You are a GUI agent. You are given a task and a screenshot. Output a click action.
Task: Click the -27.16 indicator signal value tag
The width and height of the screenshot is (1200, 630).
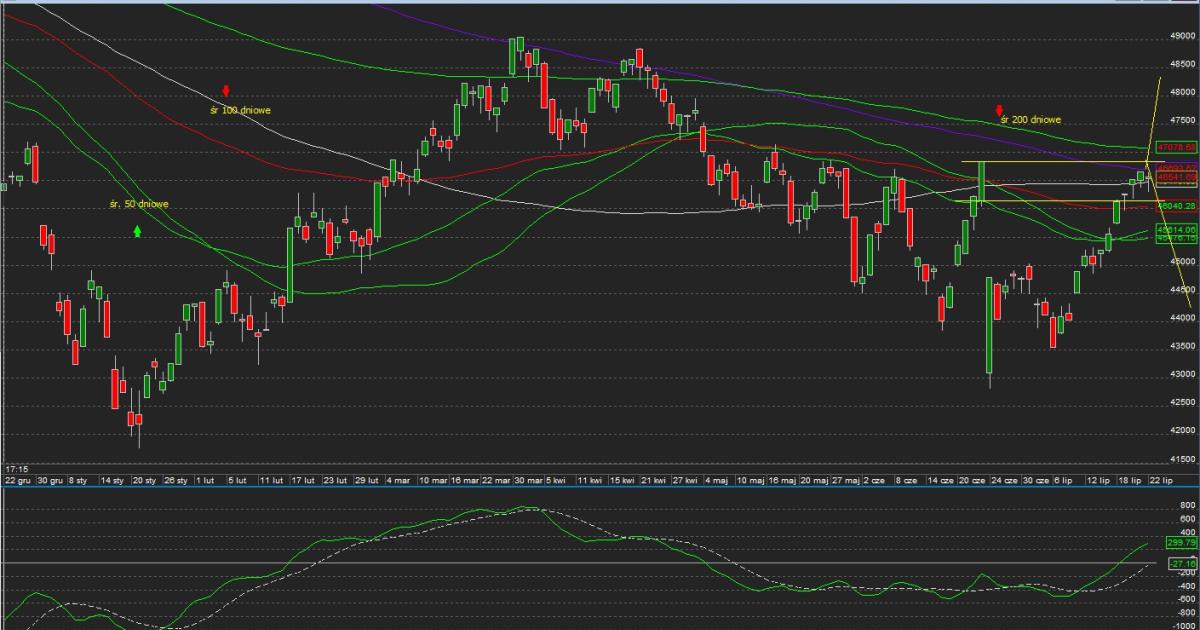[x=1181, y=565]
